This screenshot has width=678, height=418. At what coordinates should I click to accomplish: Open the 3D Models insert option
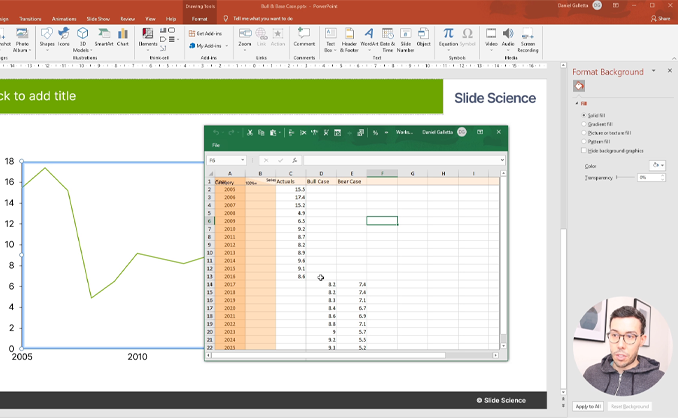point(82,39)
